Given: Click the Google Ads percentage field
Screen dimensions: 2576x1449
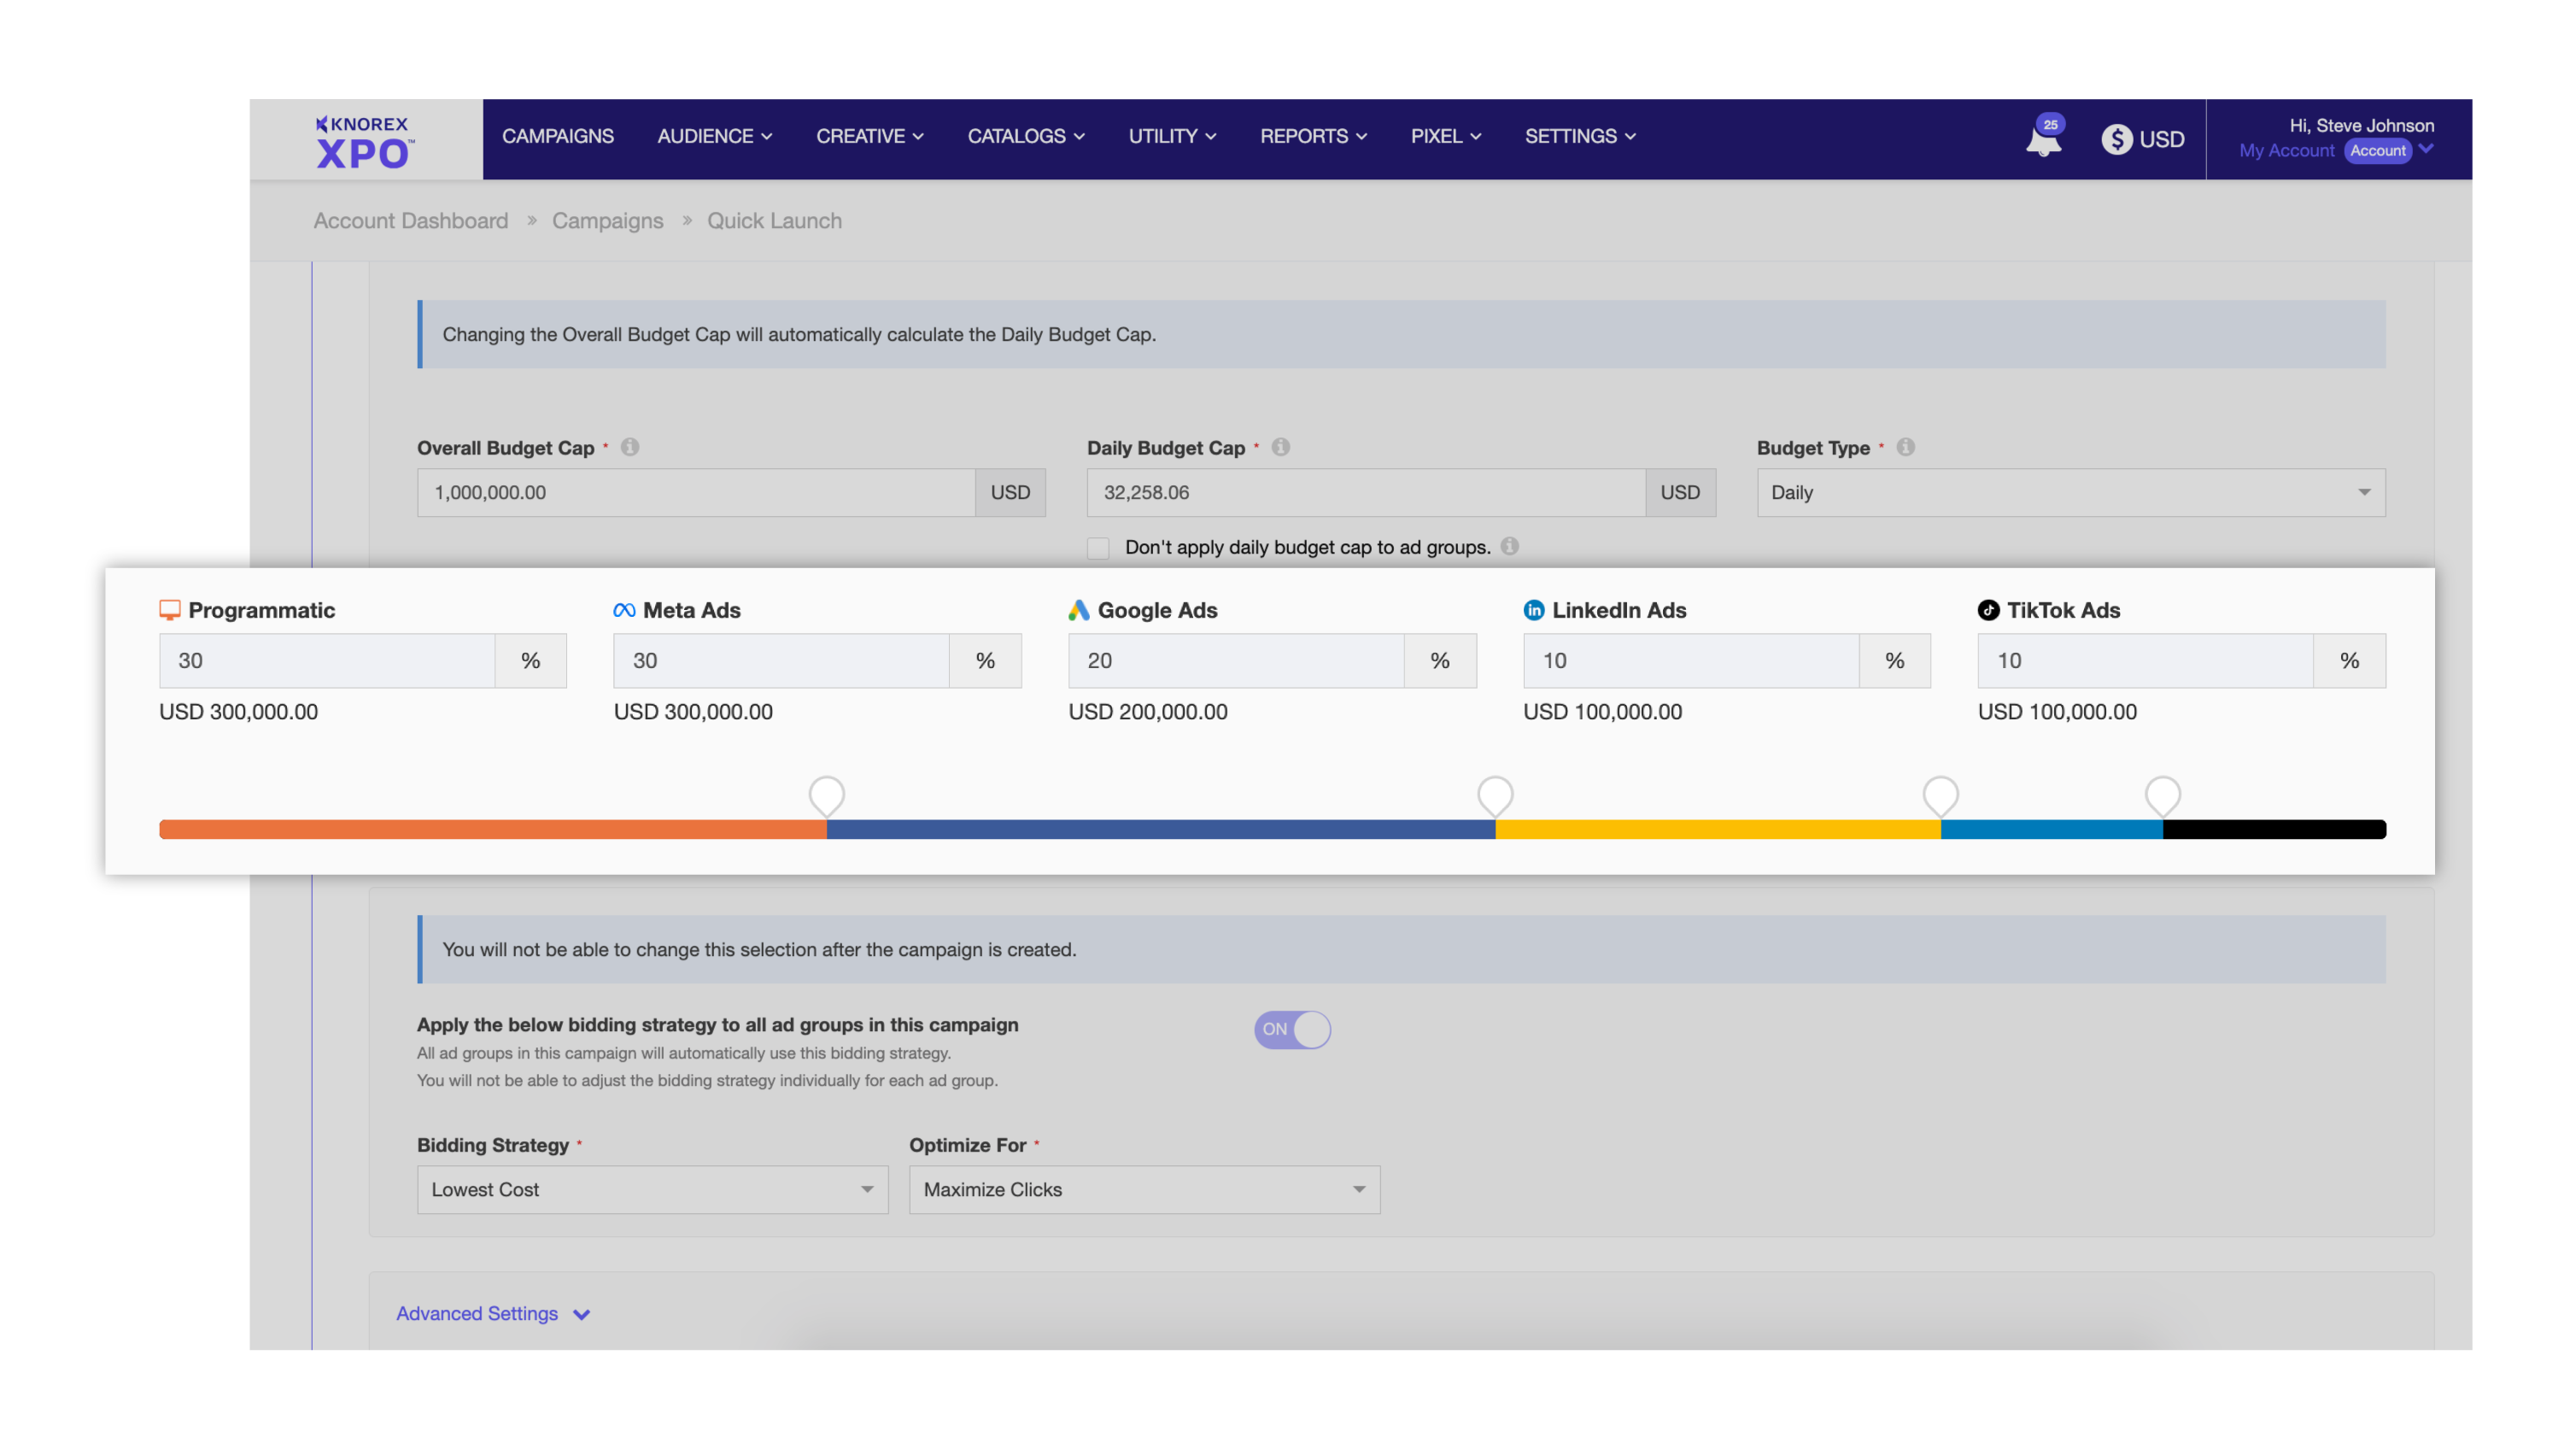Looking at the screenshot, I should (x=1236, y=660).
